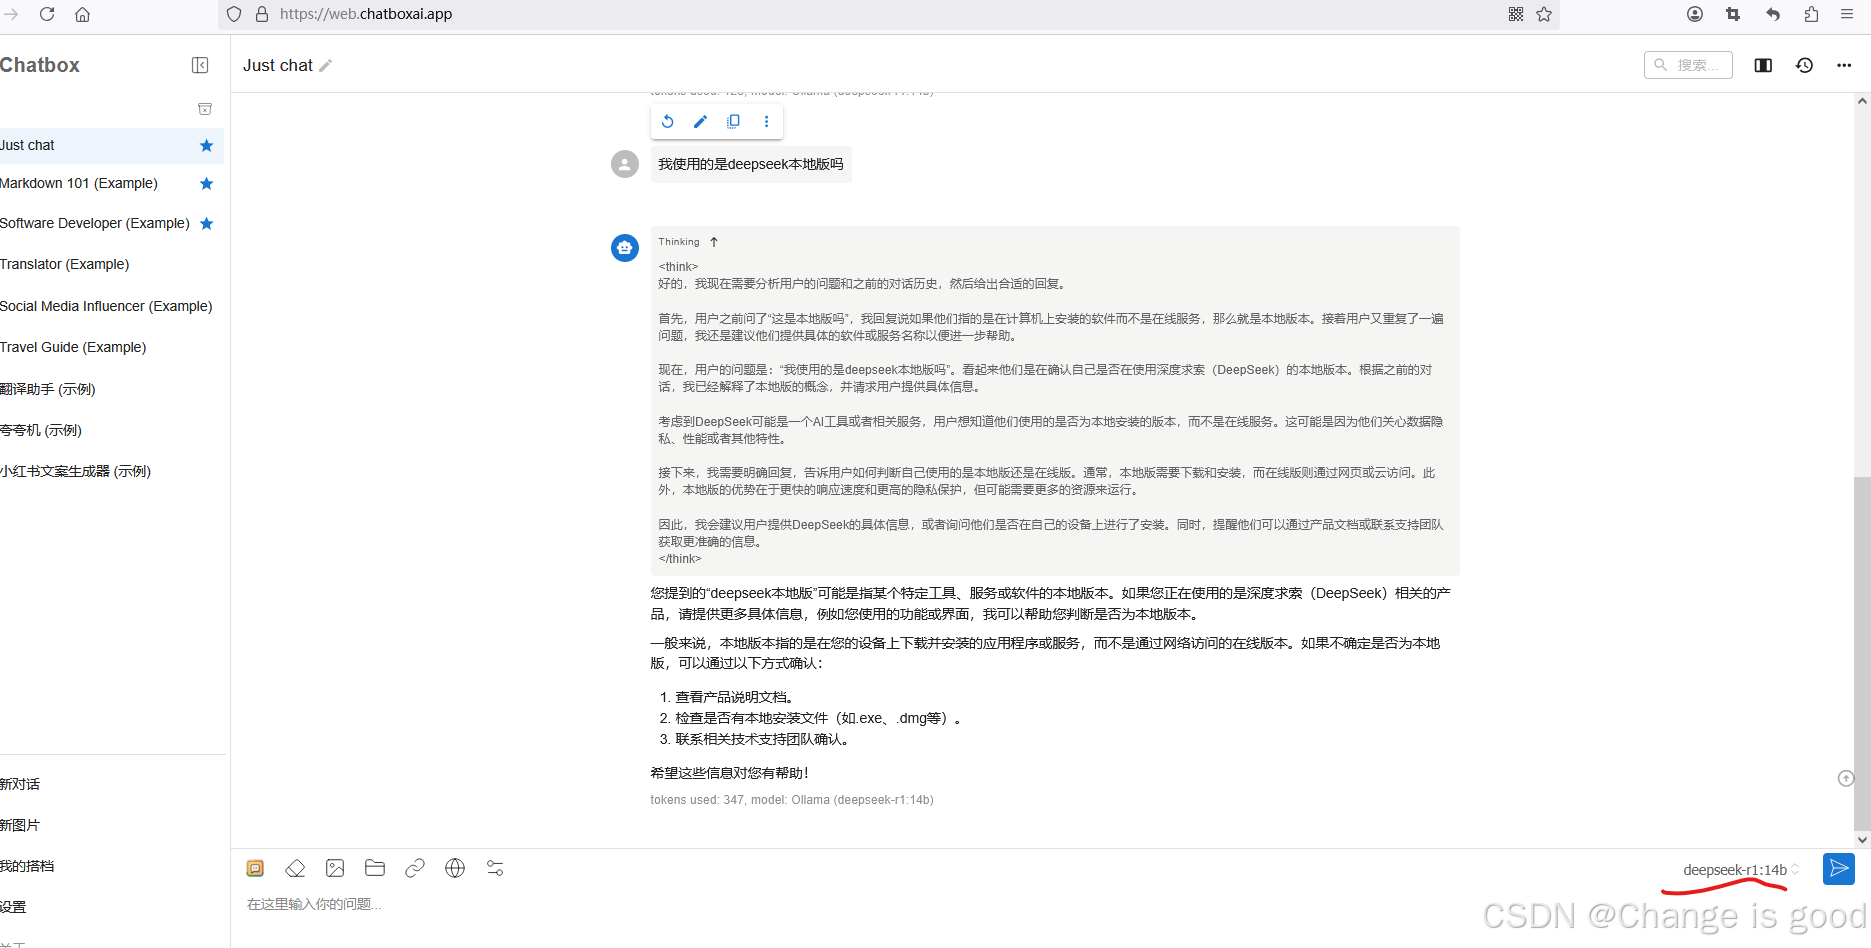Regenerate the message with refresh icon
Screen dimensions: 1871x948
point(668,121)
